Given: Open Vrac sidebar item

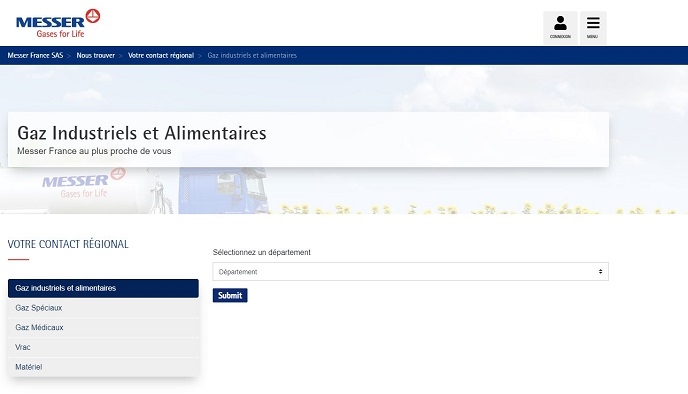Looking at the screenshot, I should 103,347.
